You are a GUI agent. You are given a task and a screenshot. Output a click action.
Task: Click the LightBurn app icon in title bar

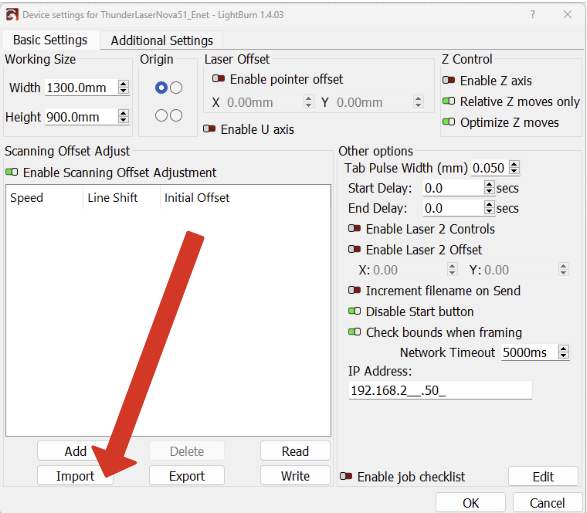coord(12,15)
